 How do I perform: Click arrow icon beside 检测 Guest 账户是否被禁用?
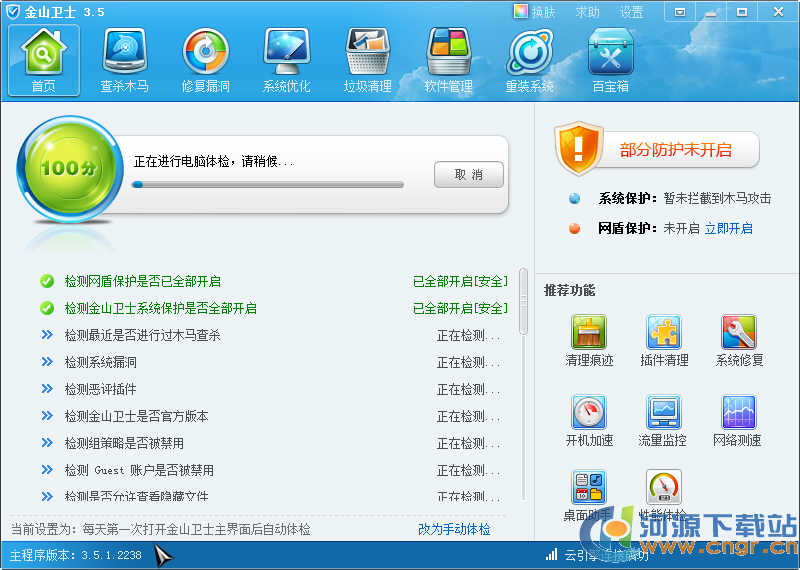coord(47,469)
